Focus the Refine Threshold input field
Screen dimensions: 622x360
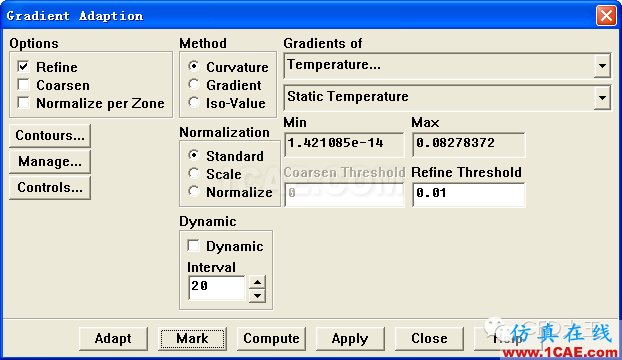(468, 194)
